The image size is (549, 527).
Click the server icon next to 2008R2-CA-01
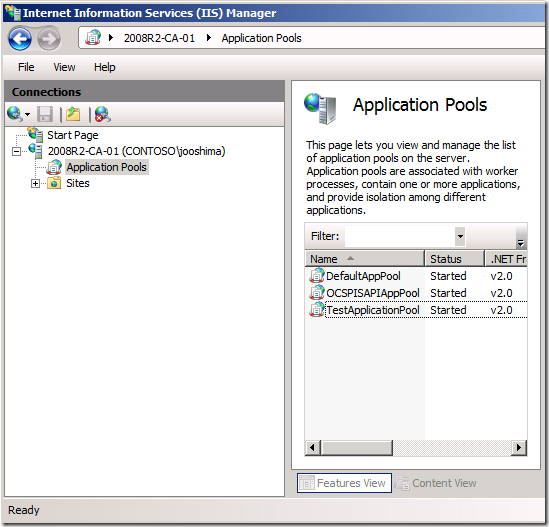(x=35, y=151)
